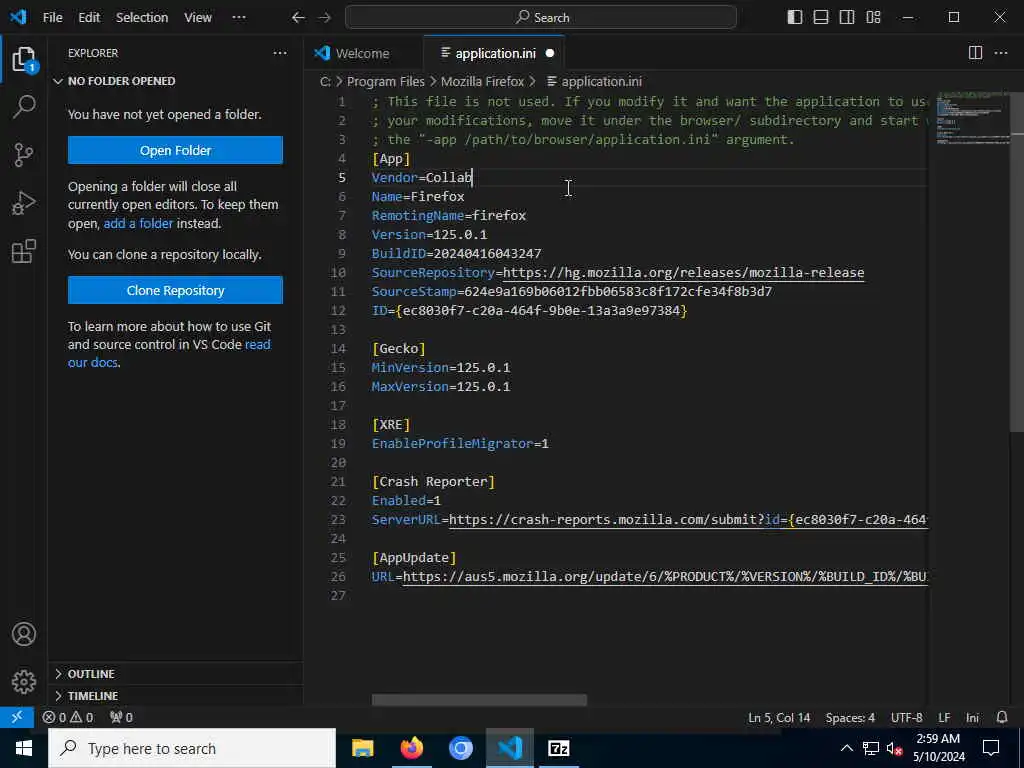Open the 'read our docs' link
Screen dimensions: 1024x768
(x=169, y=353)
